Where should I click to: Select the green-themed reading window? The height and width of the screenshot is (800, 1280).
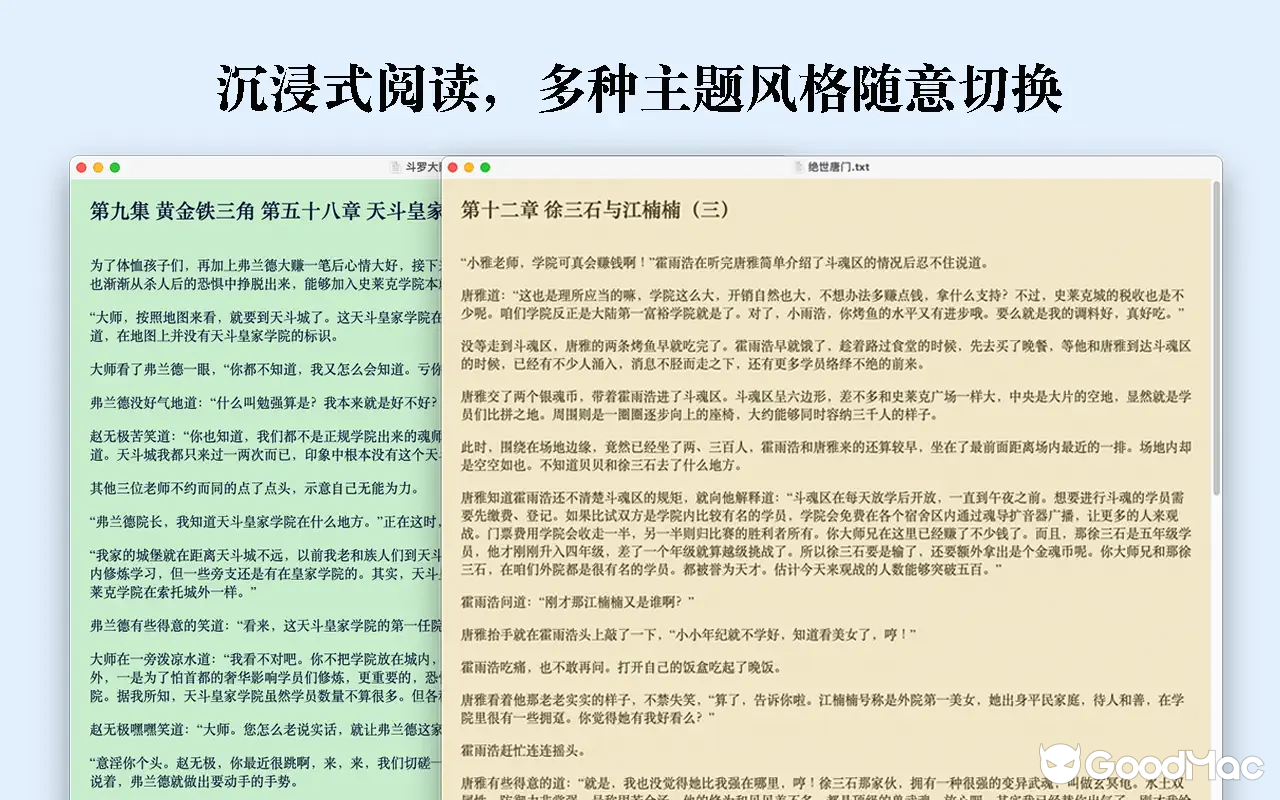pyautogui.click(x=250, y=450)
